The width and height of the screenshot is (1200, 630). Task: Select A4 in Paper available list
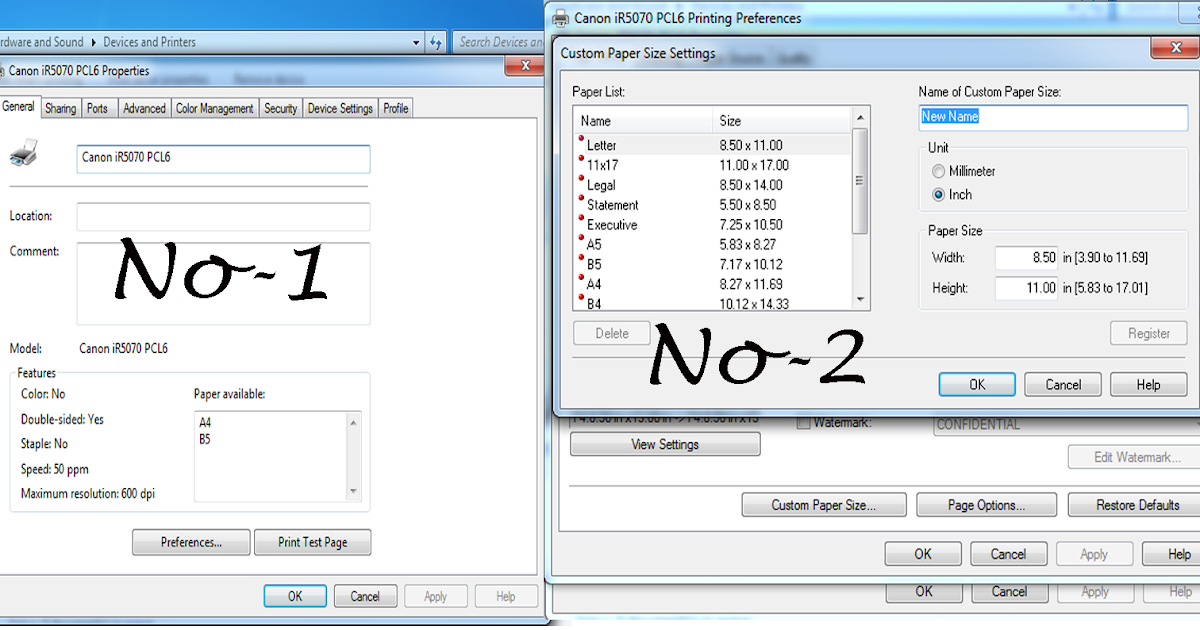[205, 423]
